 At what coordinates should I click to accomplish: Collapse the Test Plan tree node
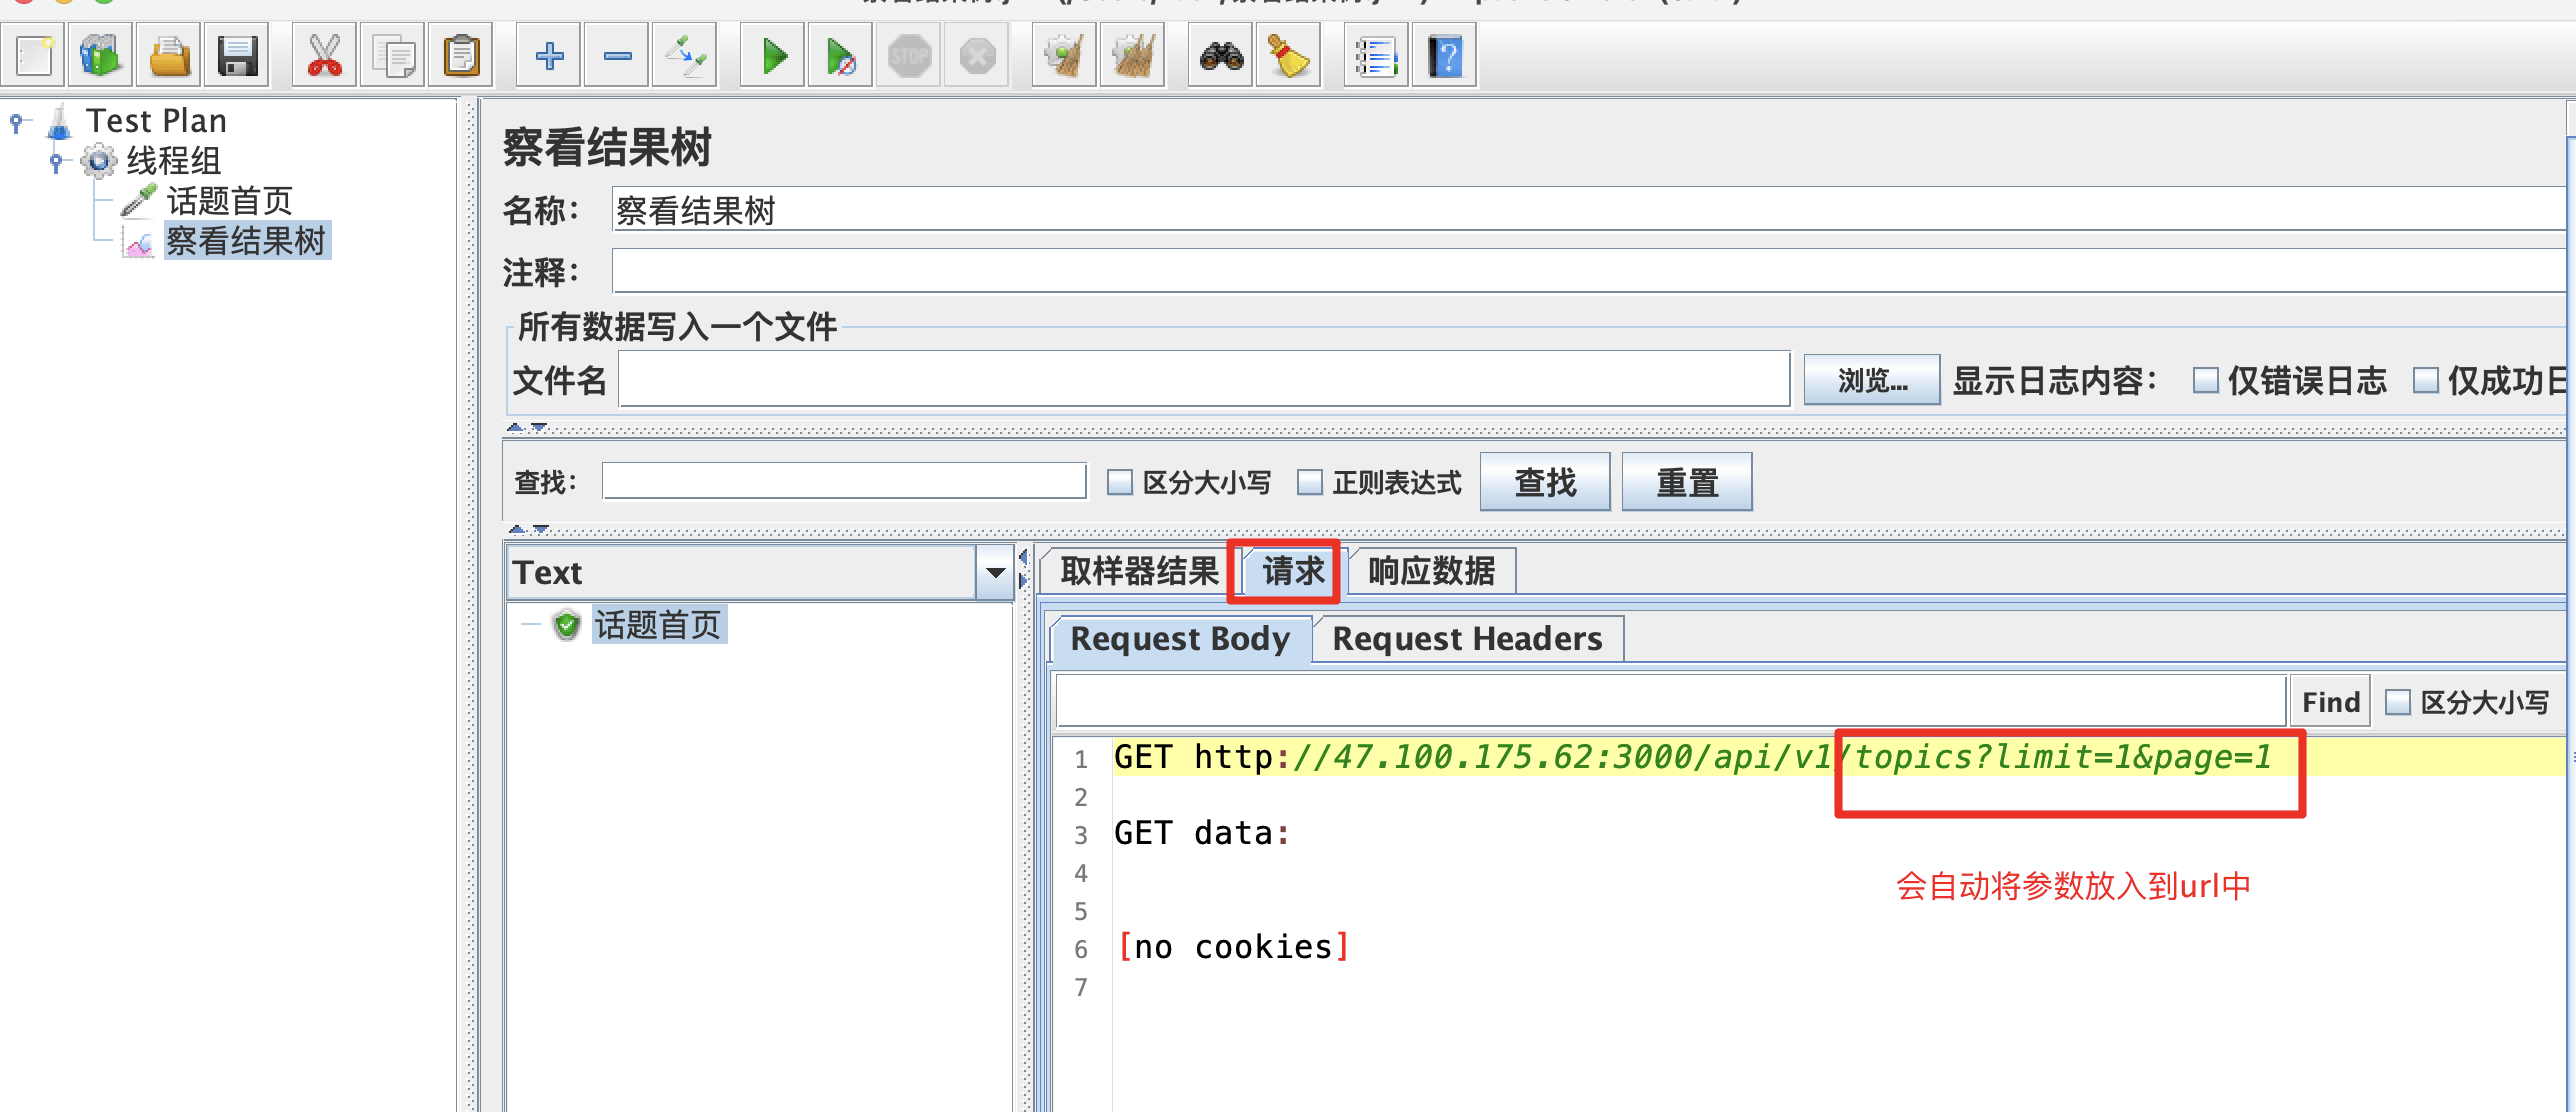(x=16, y=122)
